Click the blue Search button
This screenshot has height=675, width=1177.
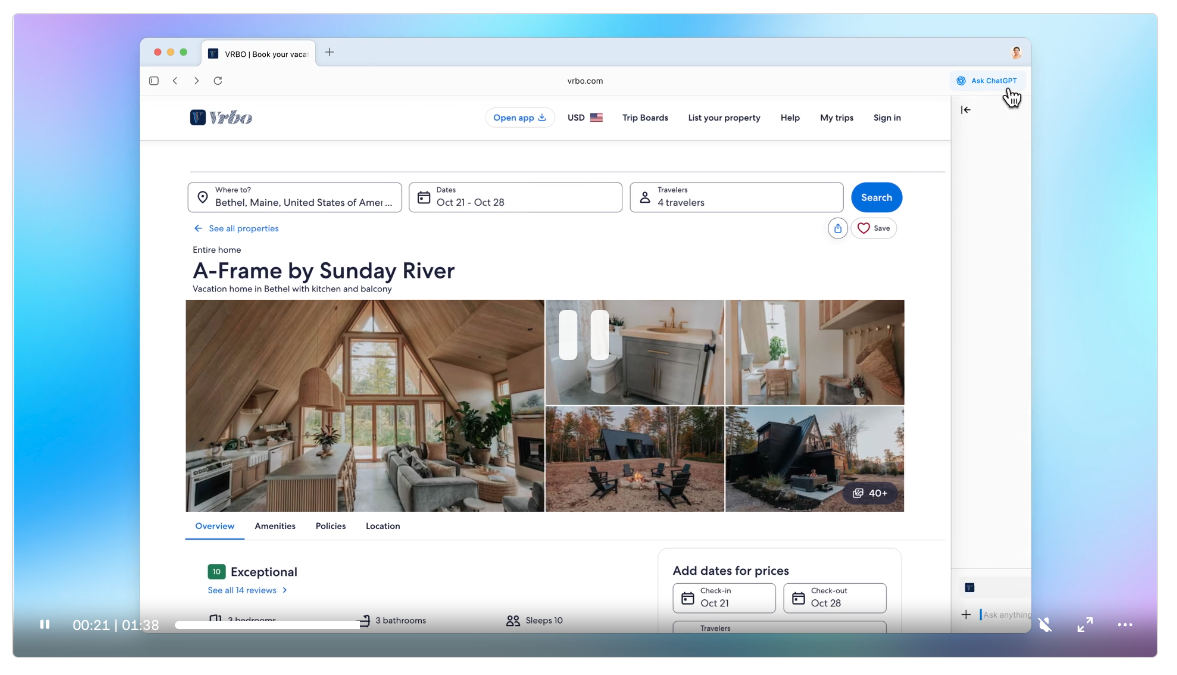pyautogui.click(x=877, y=197)
